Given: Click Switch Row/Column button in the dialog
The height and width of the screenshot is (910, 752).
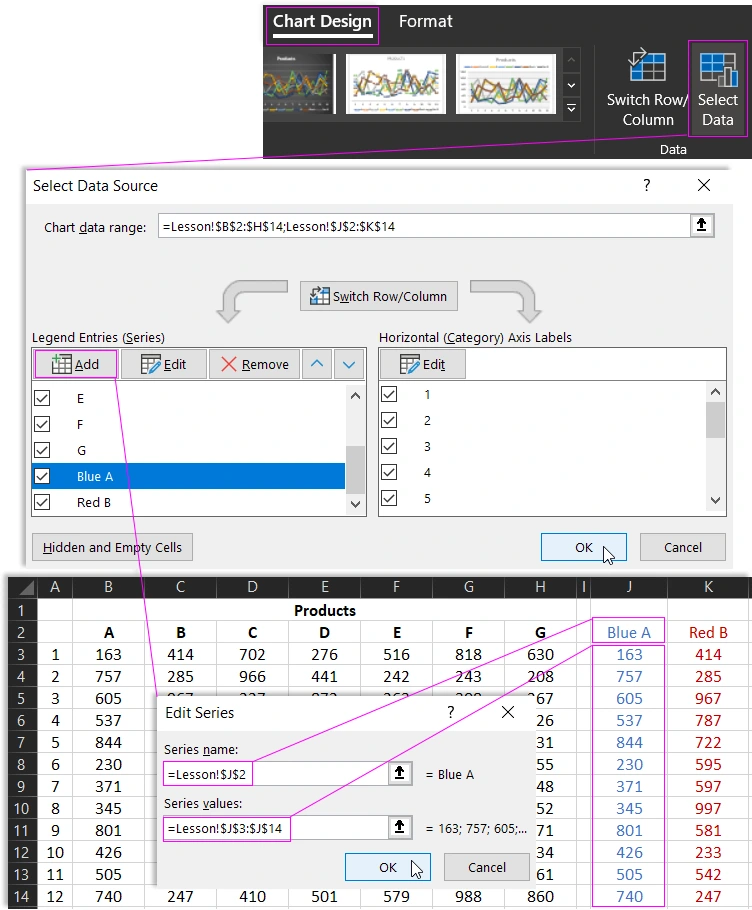Looking at the screenshot, I should [379, 296].
